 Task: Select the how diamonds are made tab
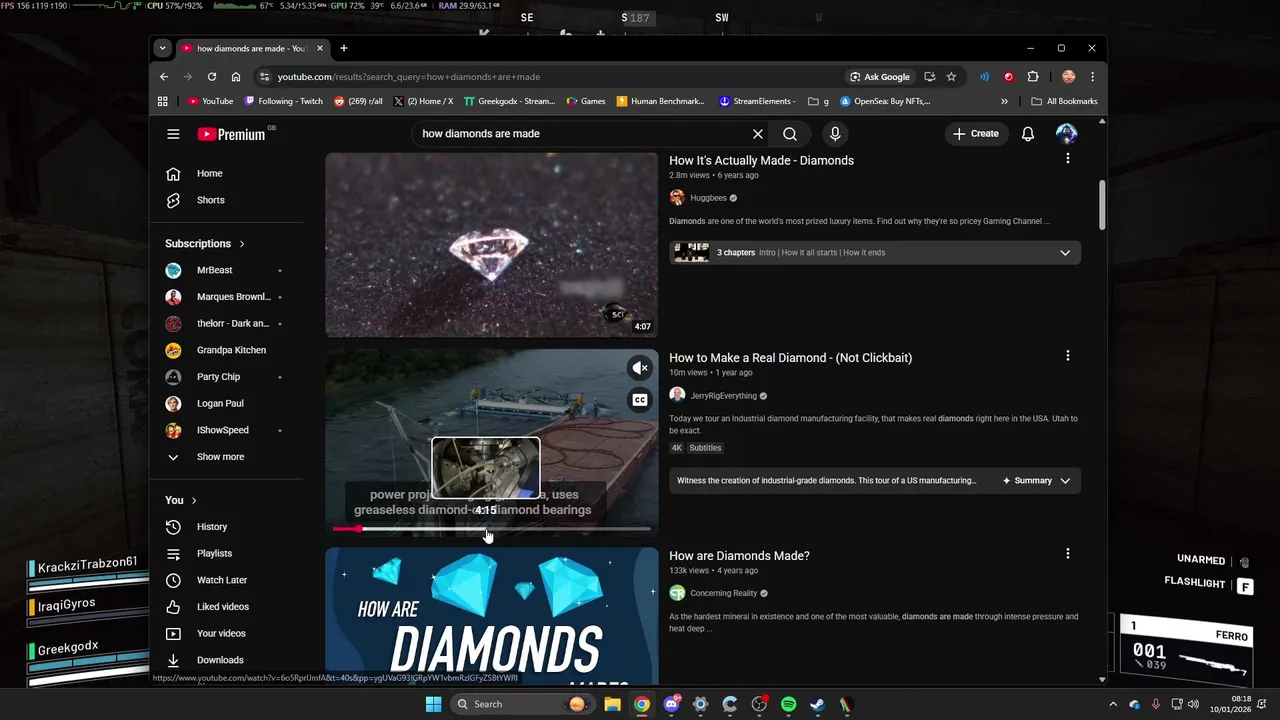[251, 48]
